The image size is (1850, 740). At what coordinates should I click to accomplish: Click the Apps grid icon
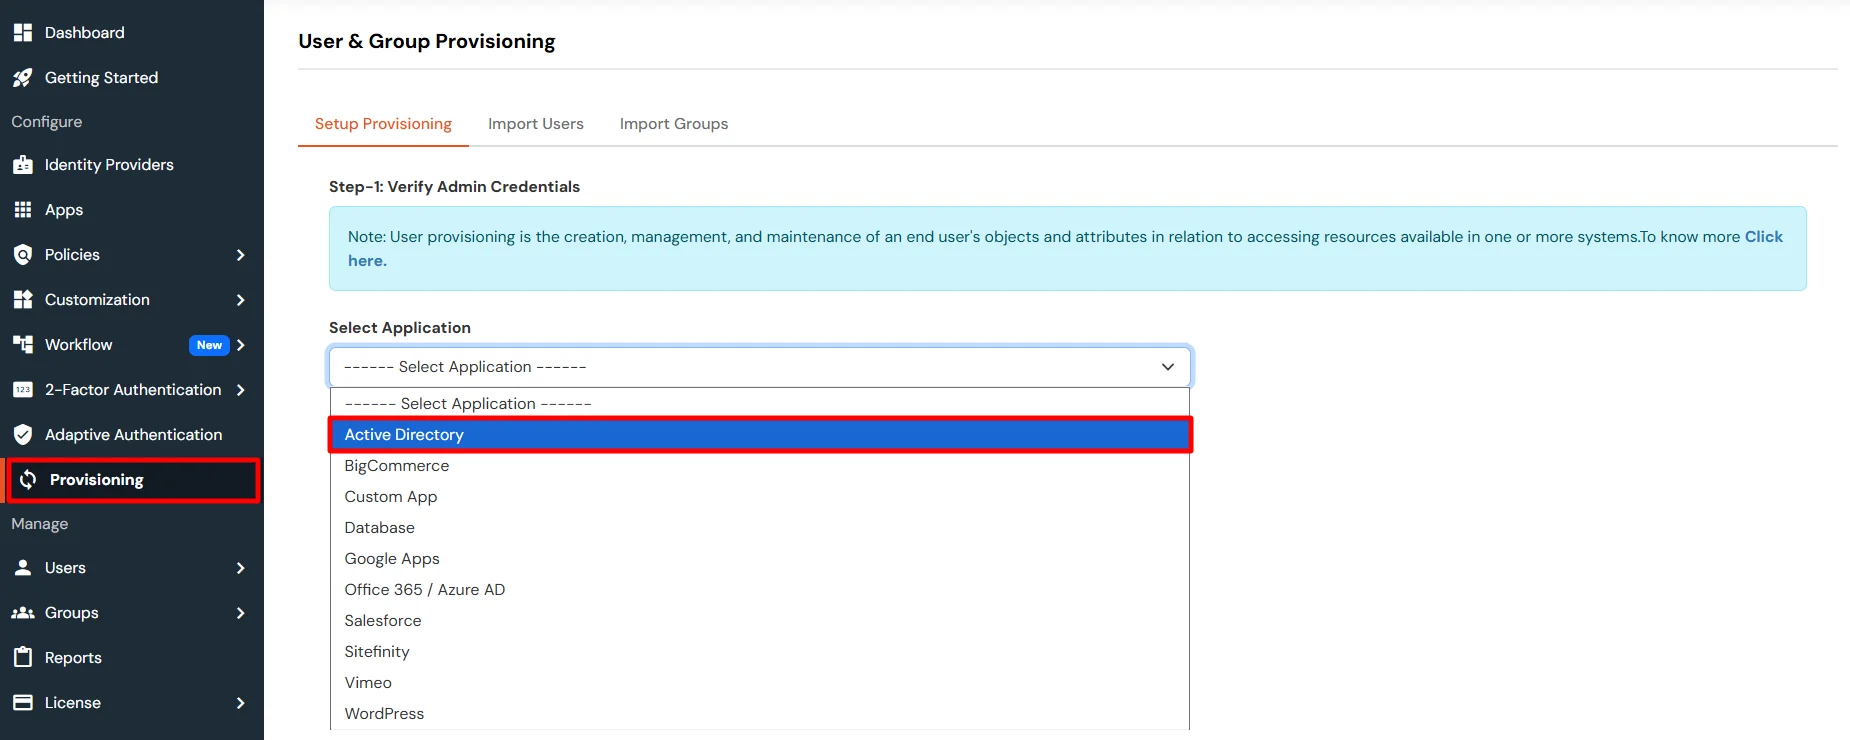pos(23,210)
